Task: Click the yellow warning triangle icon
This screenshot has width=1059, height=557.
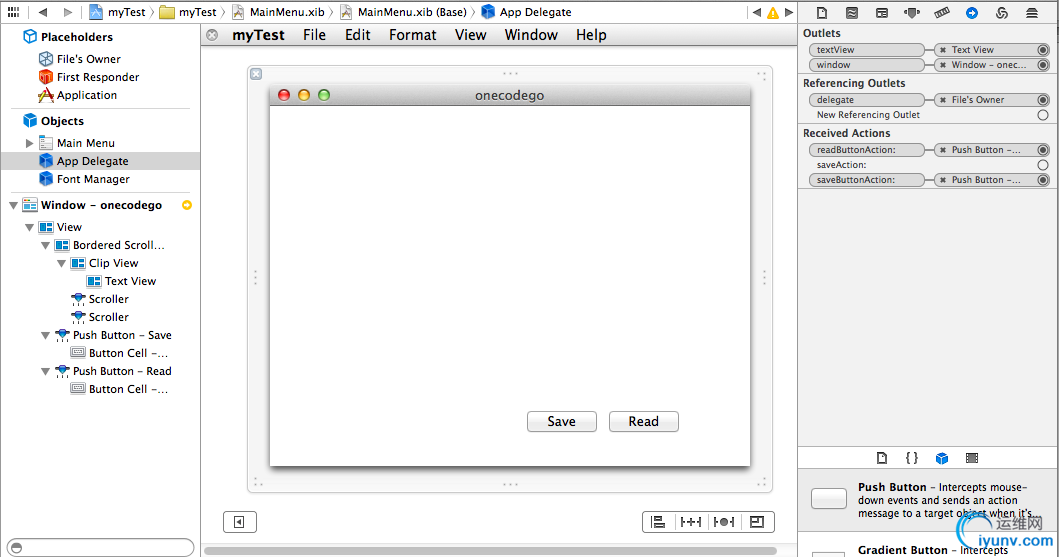Action: click(773, 13)
